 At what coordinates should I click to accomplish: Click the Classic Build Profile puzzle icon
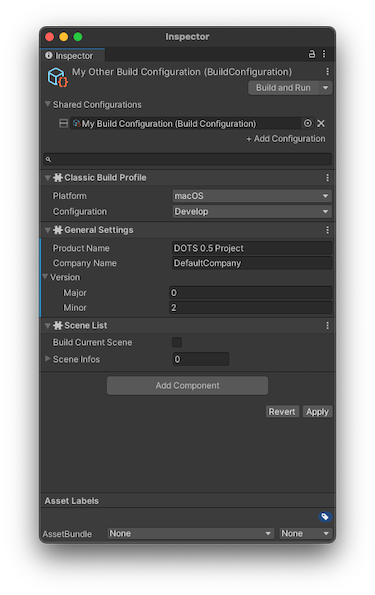(x=58, y=178)
